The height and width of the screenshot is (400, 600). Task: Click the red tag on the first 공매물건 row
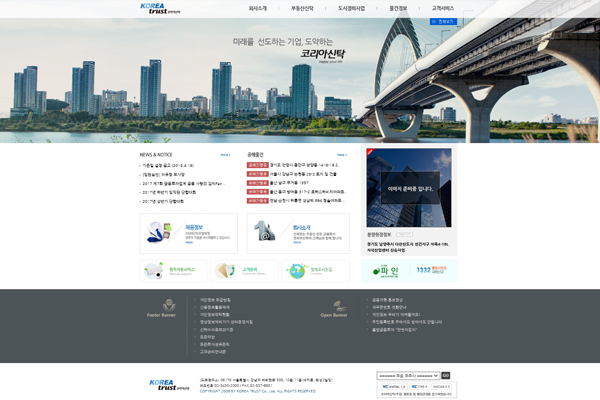pos(258,165)
